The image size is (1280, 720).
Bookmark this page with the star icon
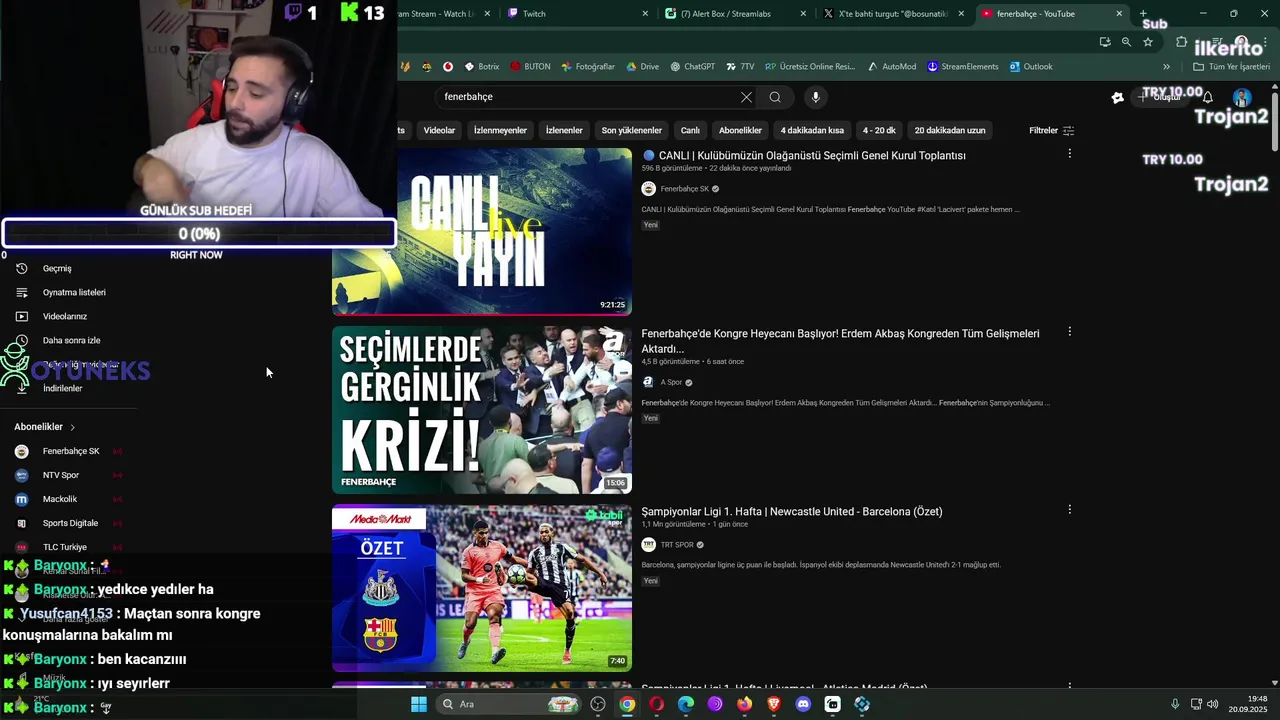coord(1148,42)
